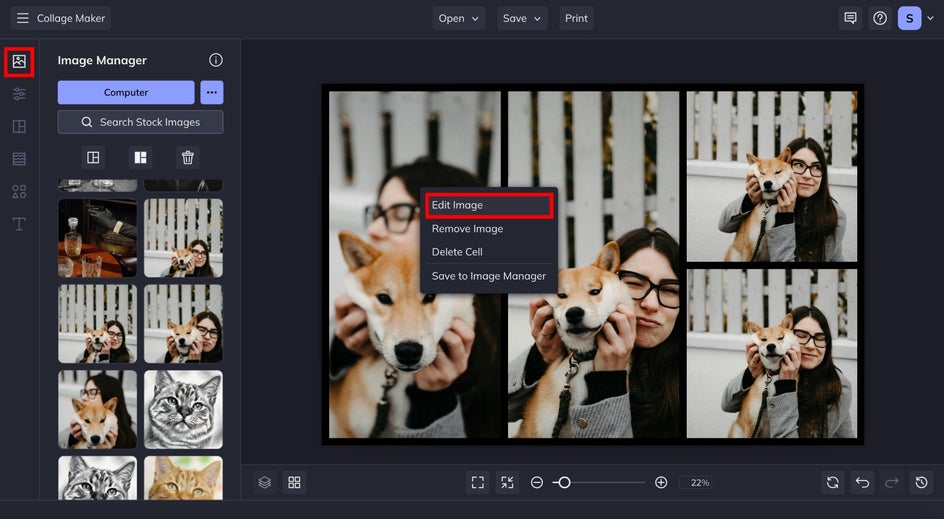The image size is (944, 519).
Task: Show Image Manager info icon
Action: coord(216,60)
